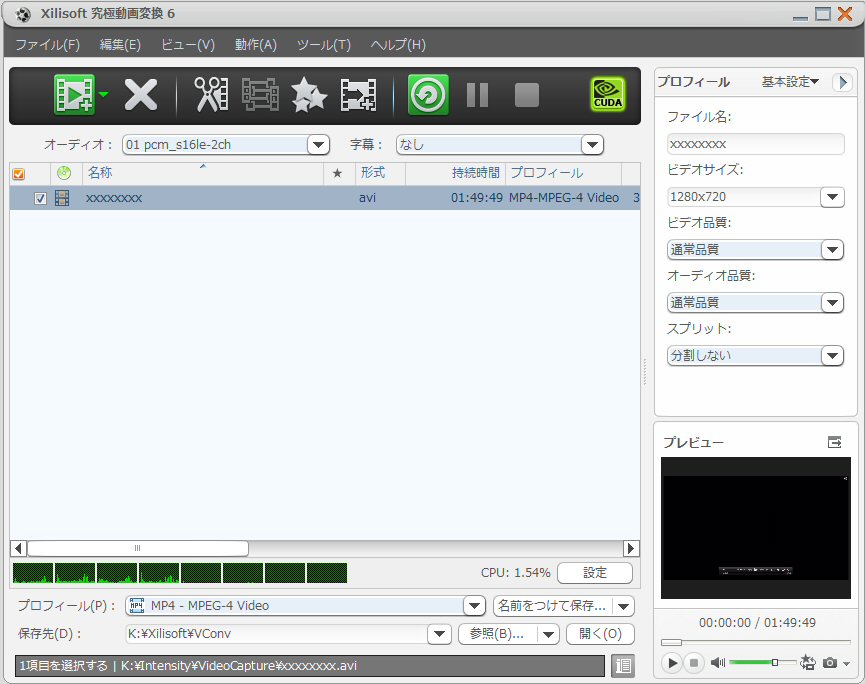Uncheck the xxxxxxxx file checkbox

(x=40, y=198)
